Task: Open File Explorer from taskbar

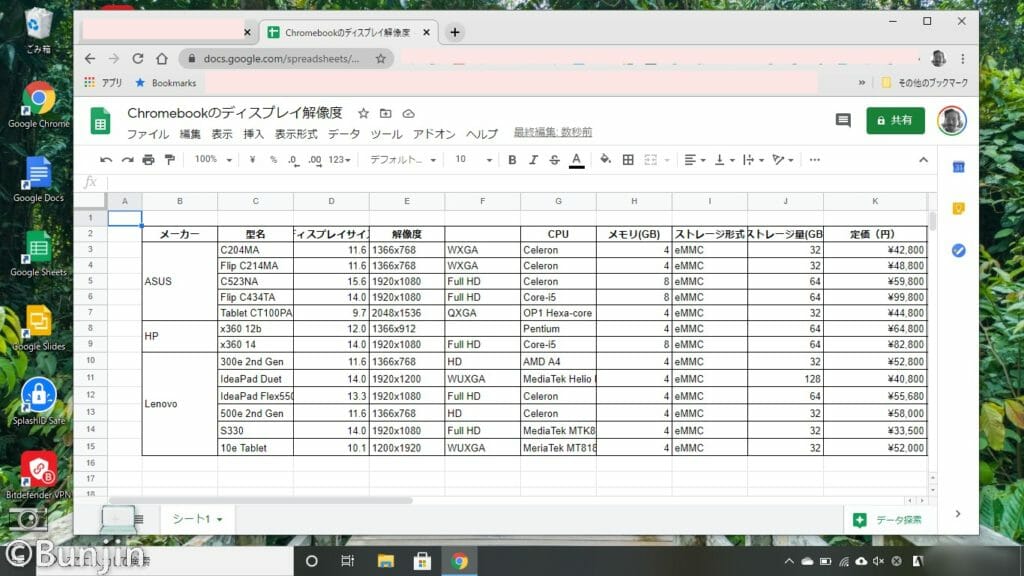Action: click(x=386, y=561)
